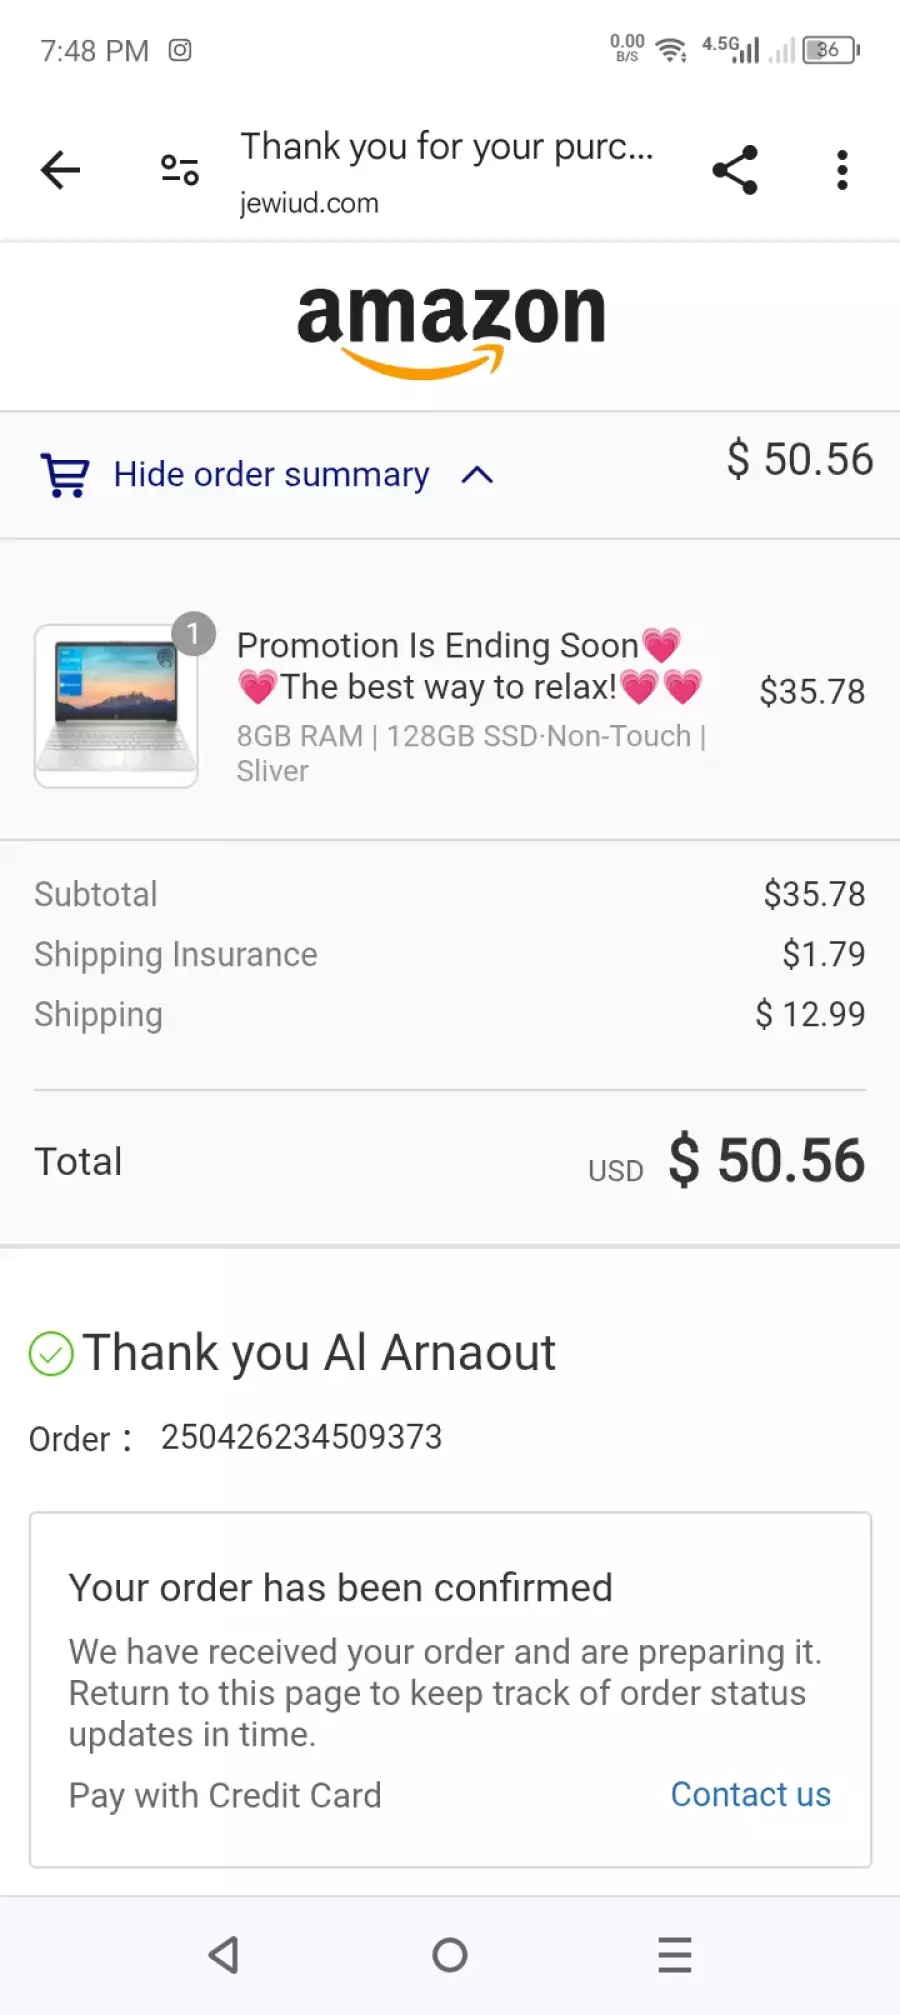This screenshot has height=2015, width=900.
Task: Collapse order summary with the chevron arrow
Action: (x=477, y=475)
